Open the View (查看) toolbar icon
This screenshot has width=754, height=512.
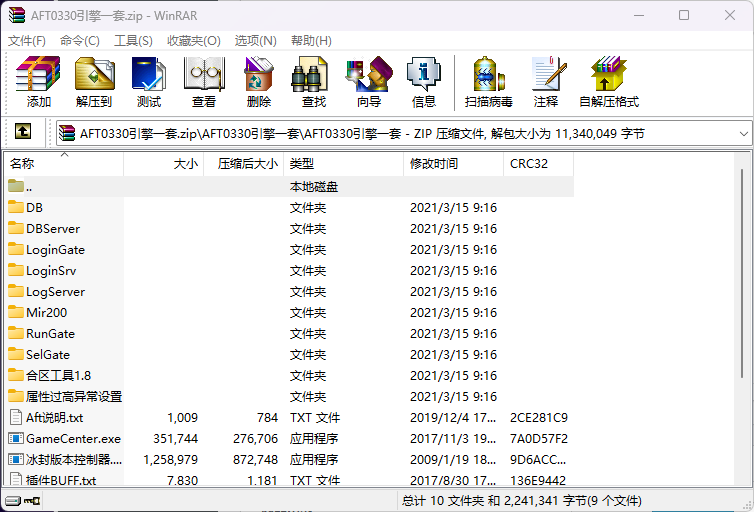click(x=204, y=82)
